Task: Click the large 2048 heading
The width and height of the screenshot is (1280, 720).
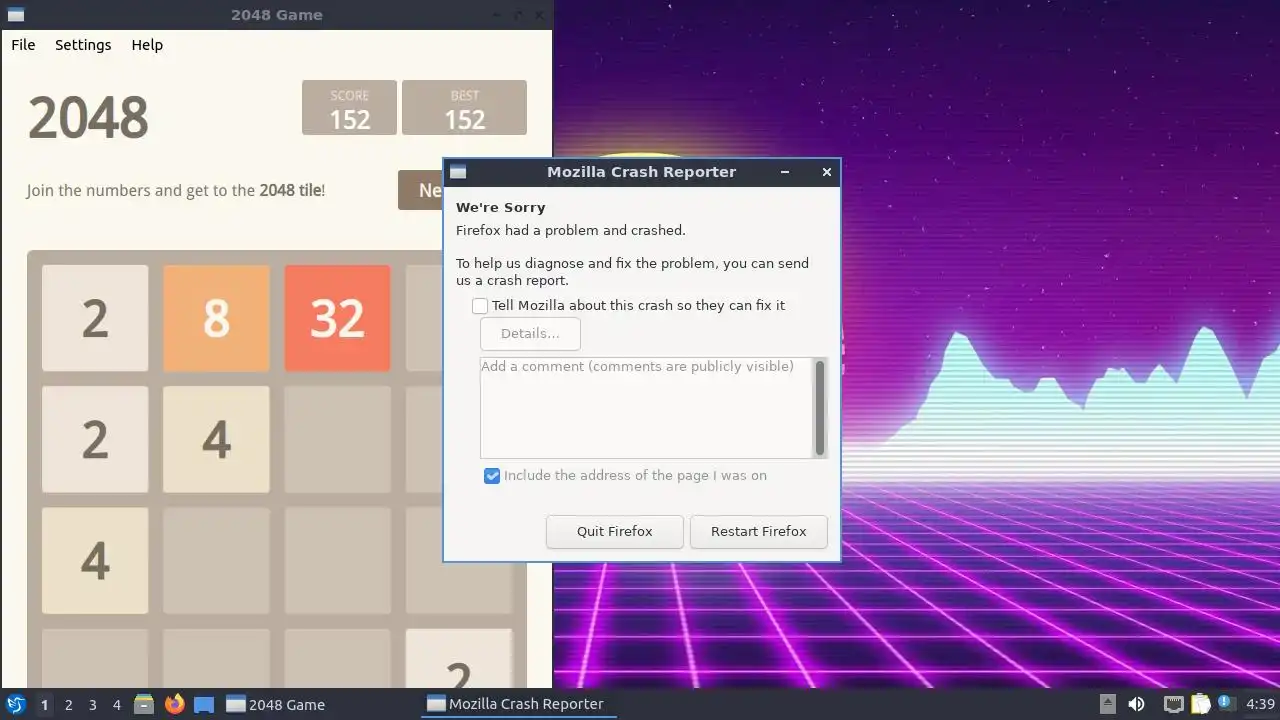Action: [x=88, y=118]
